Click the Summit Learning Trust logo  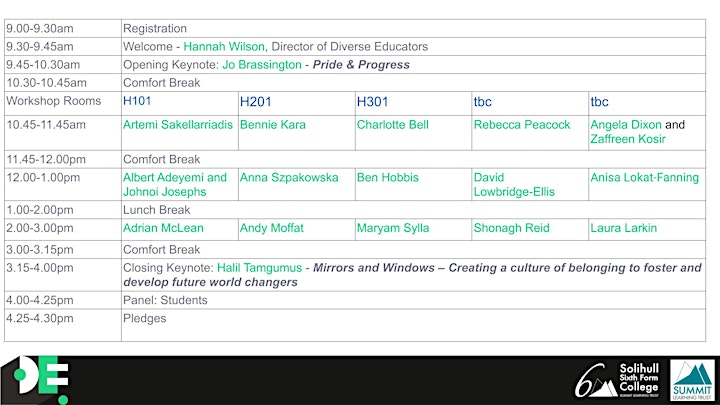[x=692, y=380]
